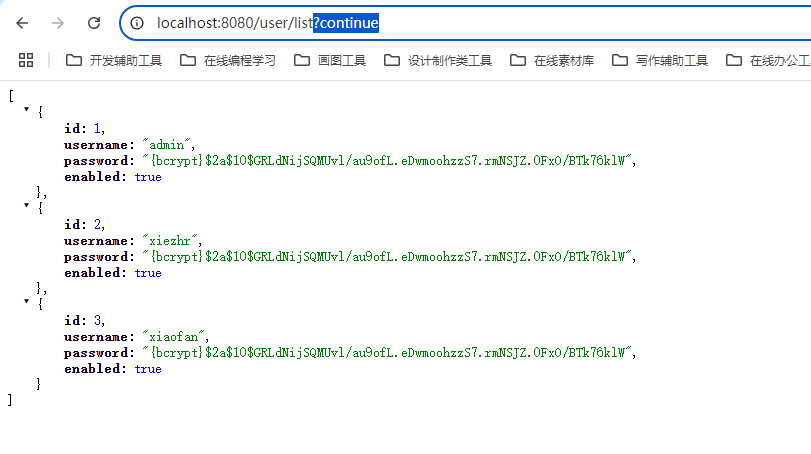Click the id value 1

[x=97, y=129]
